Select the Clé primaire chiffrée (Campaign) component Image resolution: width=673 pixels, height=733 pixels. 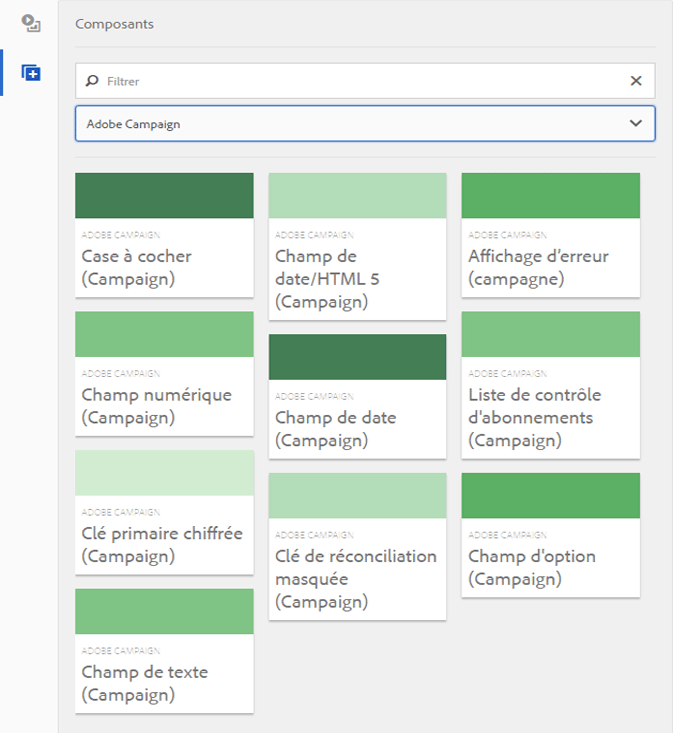164,512
